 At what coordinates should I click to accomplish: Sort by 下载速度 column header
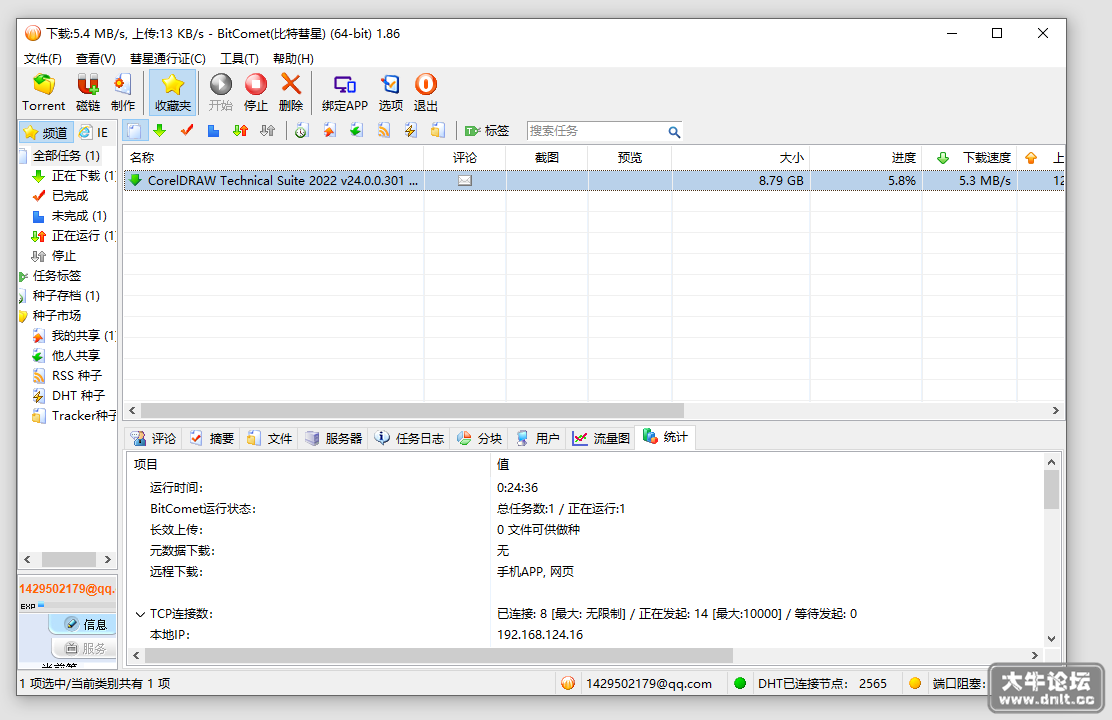970,157
